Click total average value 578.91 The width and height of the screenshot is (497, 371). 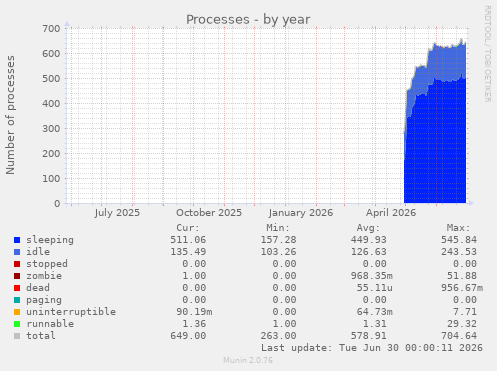coord(369,336)
